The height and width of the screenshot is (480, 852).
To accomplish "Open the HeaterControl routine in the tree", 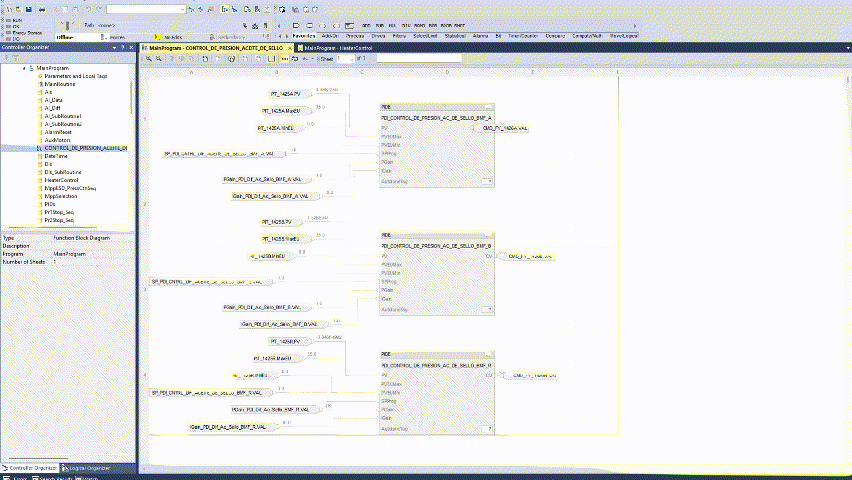I will pyautogui.click(x=63, y=180).
